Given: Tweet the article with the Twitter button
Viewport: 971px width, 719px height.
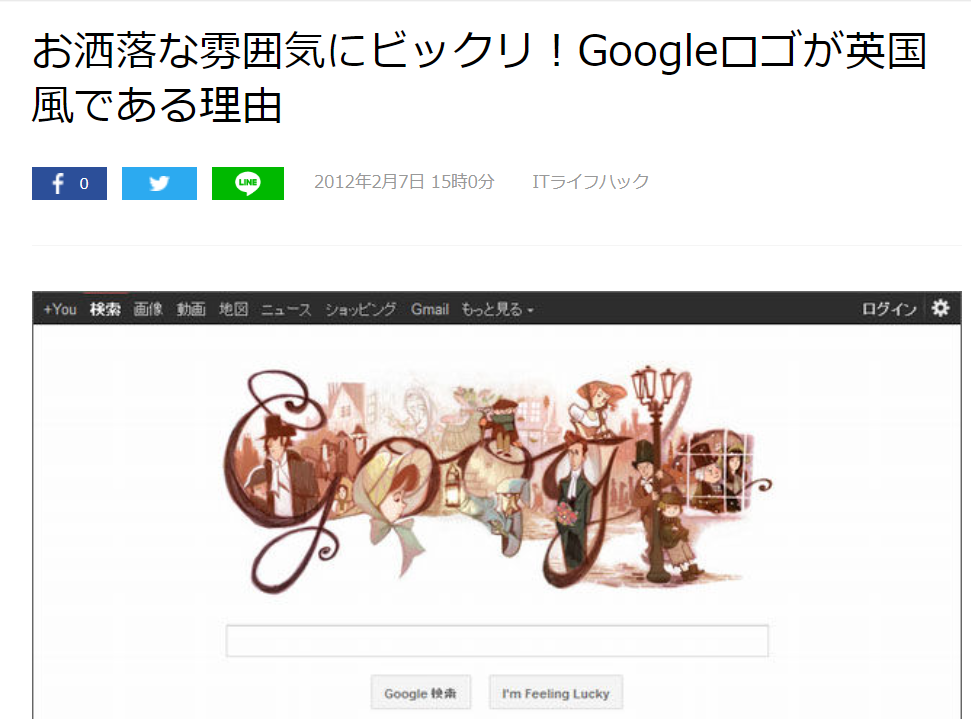Looking at the screenshot, I should tap(159, 183).
